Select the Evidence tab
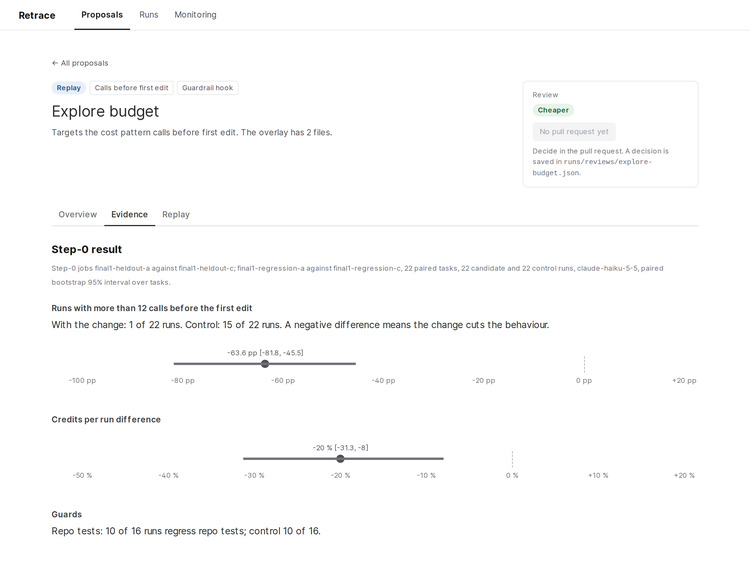The height and width of the screenshot is (573, 750). 129,214
